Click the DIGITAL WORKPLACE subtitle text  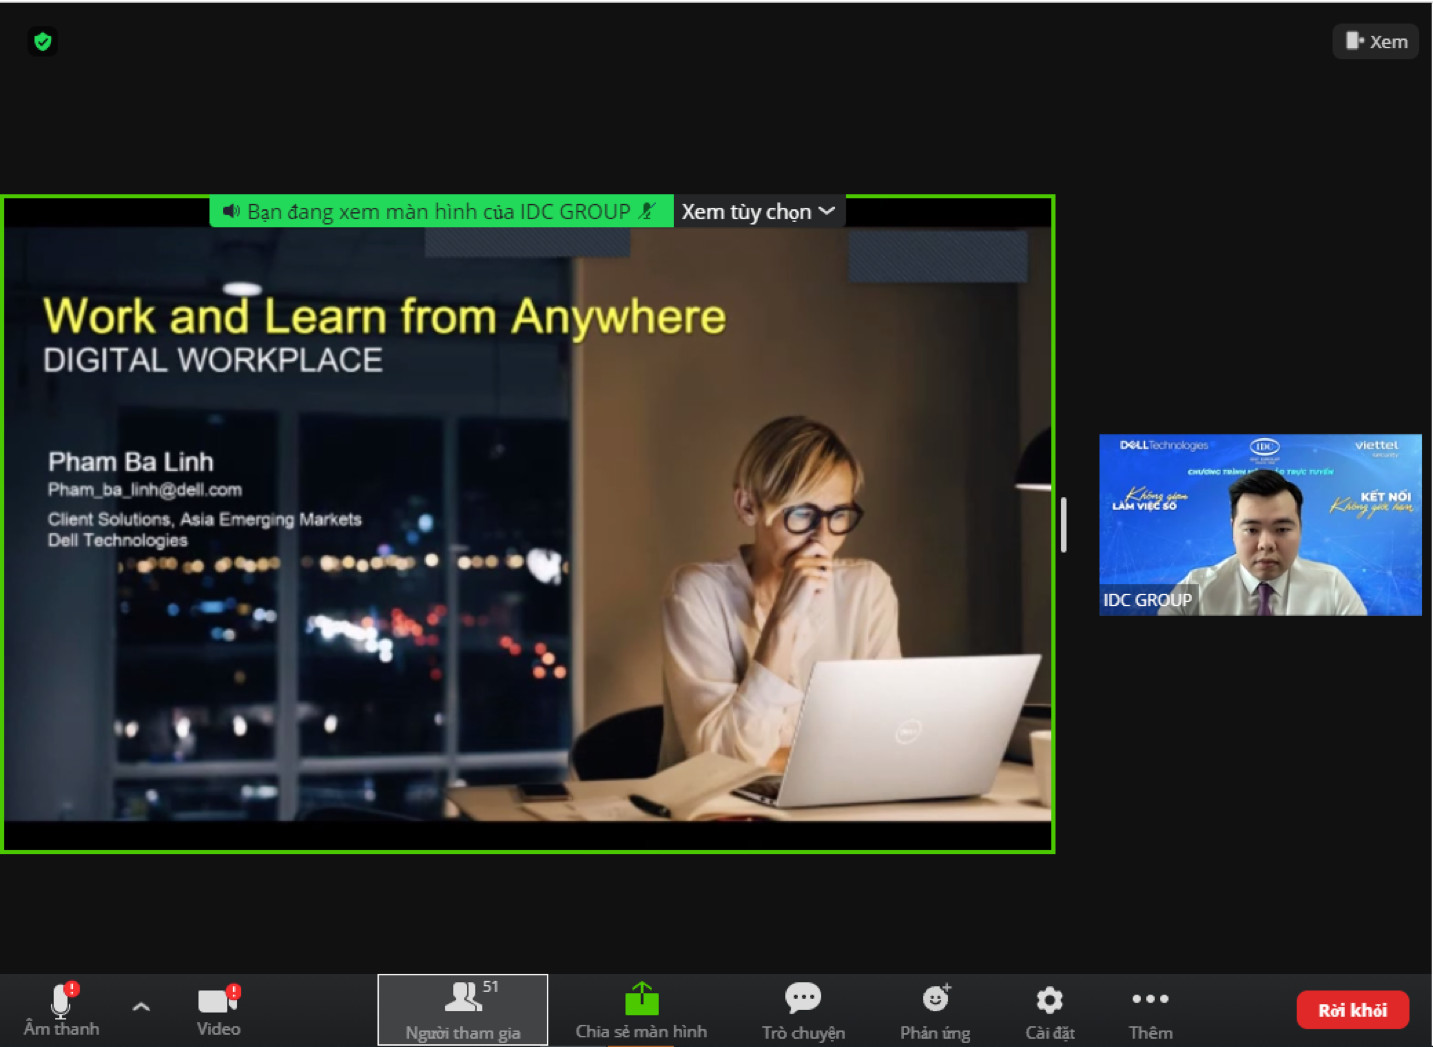tap(213, 360)
